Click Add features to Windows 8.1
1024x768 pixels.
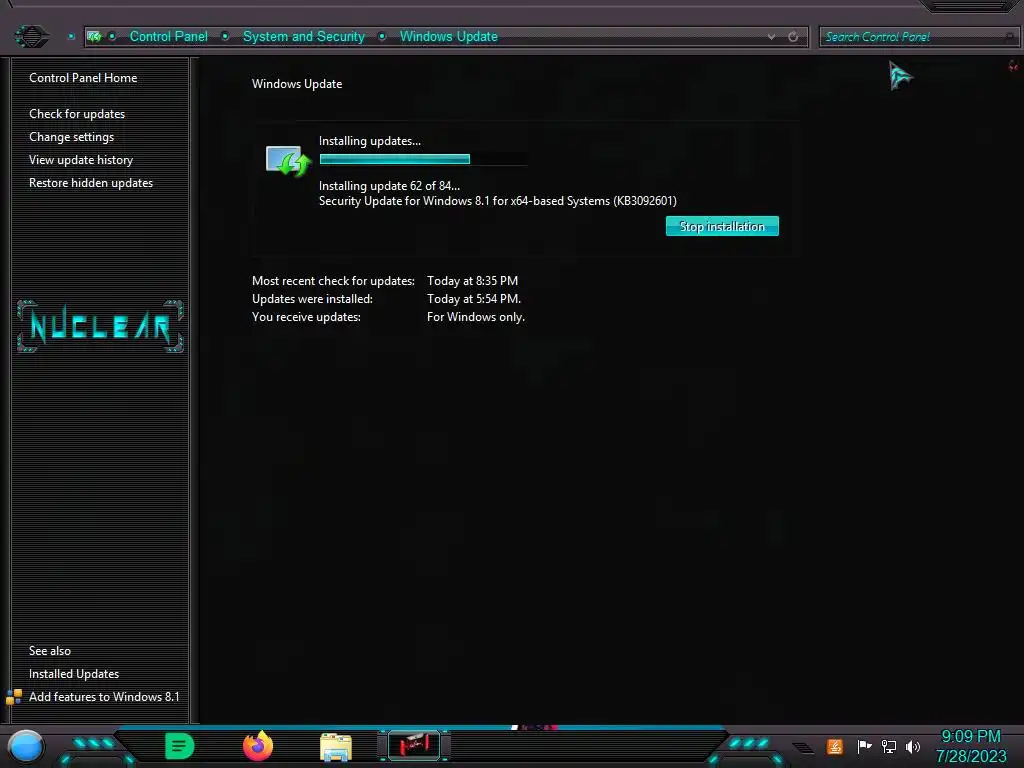click(x=104, y=697)
